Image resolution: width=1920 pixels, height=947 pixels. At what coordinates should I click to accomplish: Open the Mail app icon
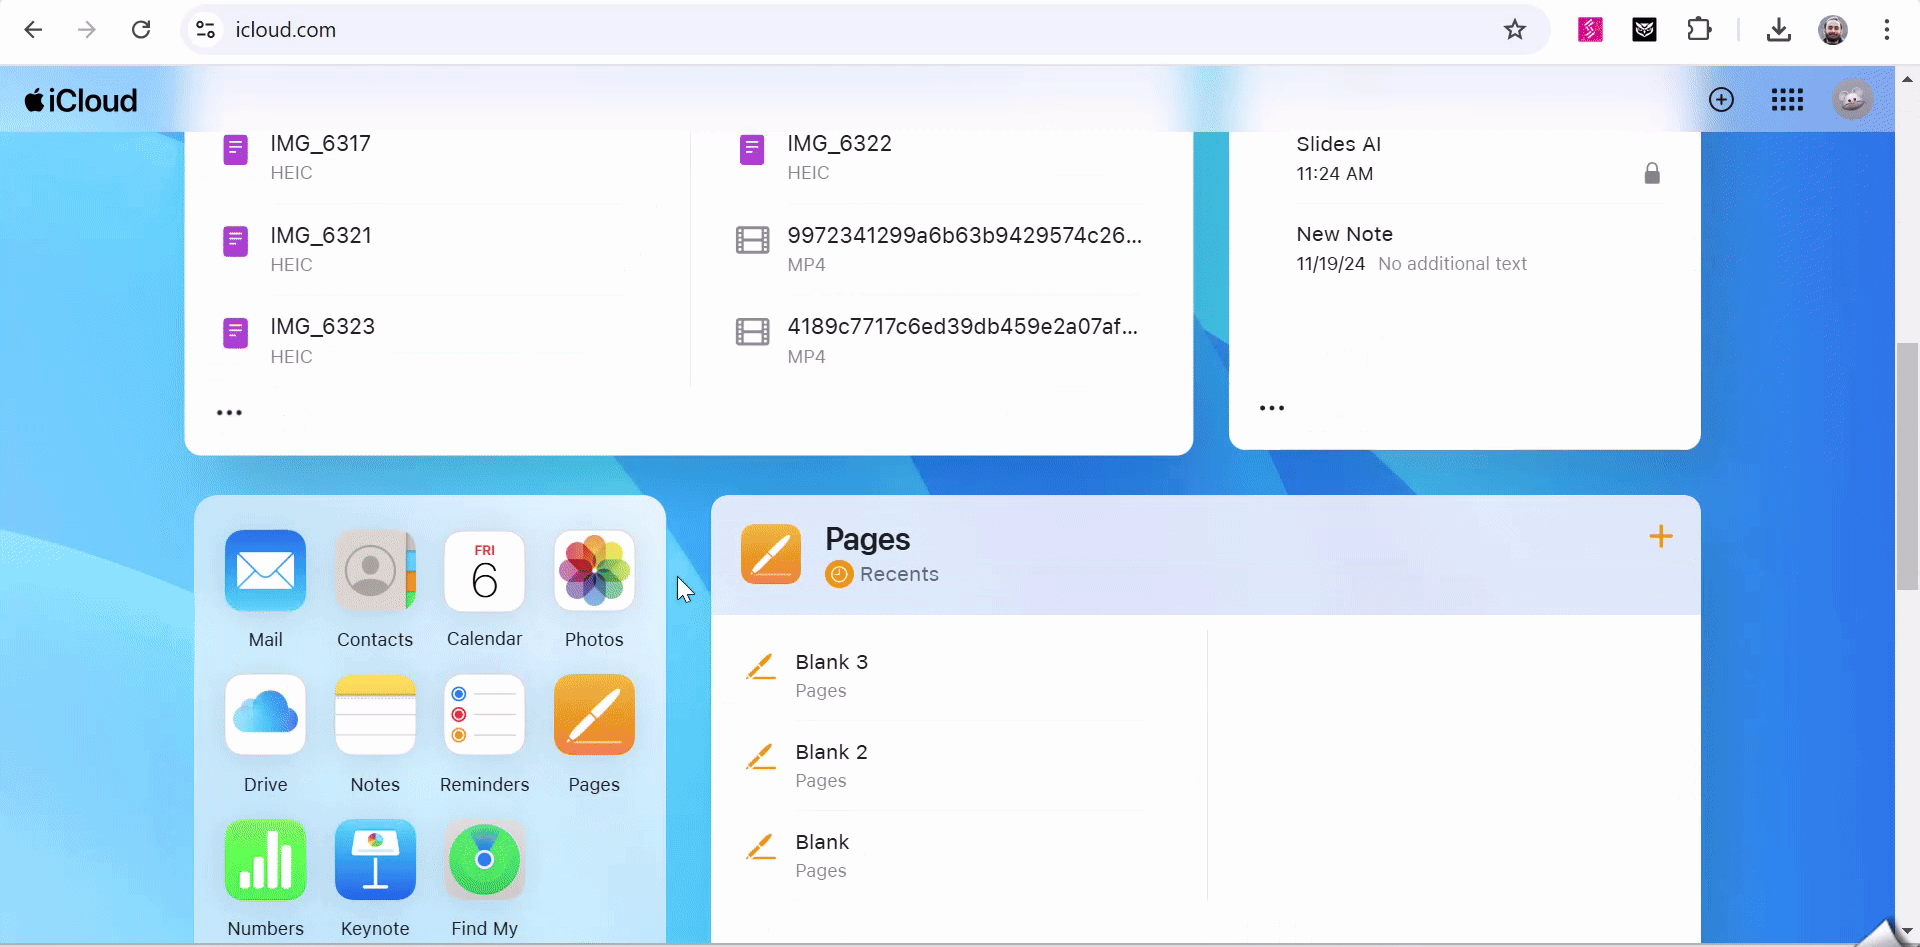[x=265, y=571]
